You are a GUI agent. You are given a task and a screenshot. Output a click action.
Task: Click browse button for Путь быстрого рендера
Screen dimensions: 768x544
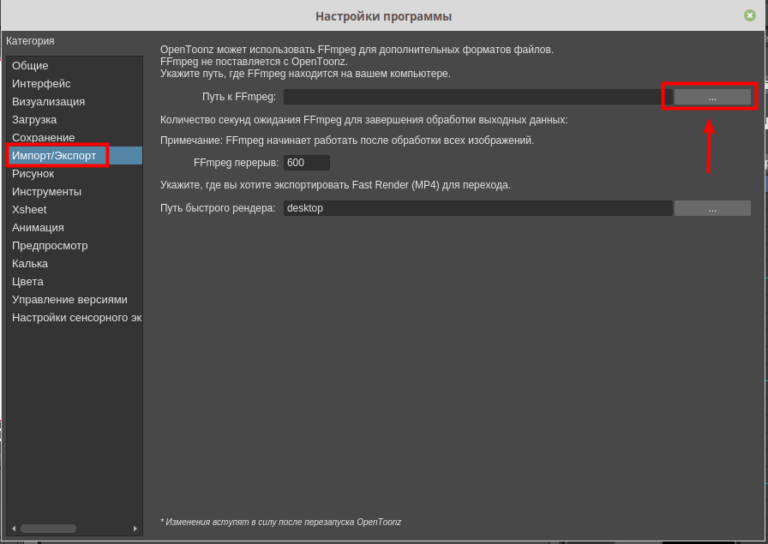click(712, 208)
